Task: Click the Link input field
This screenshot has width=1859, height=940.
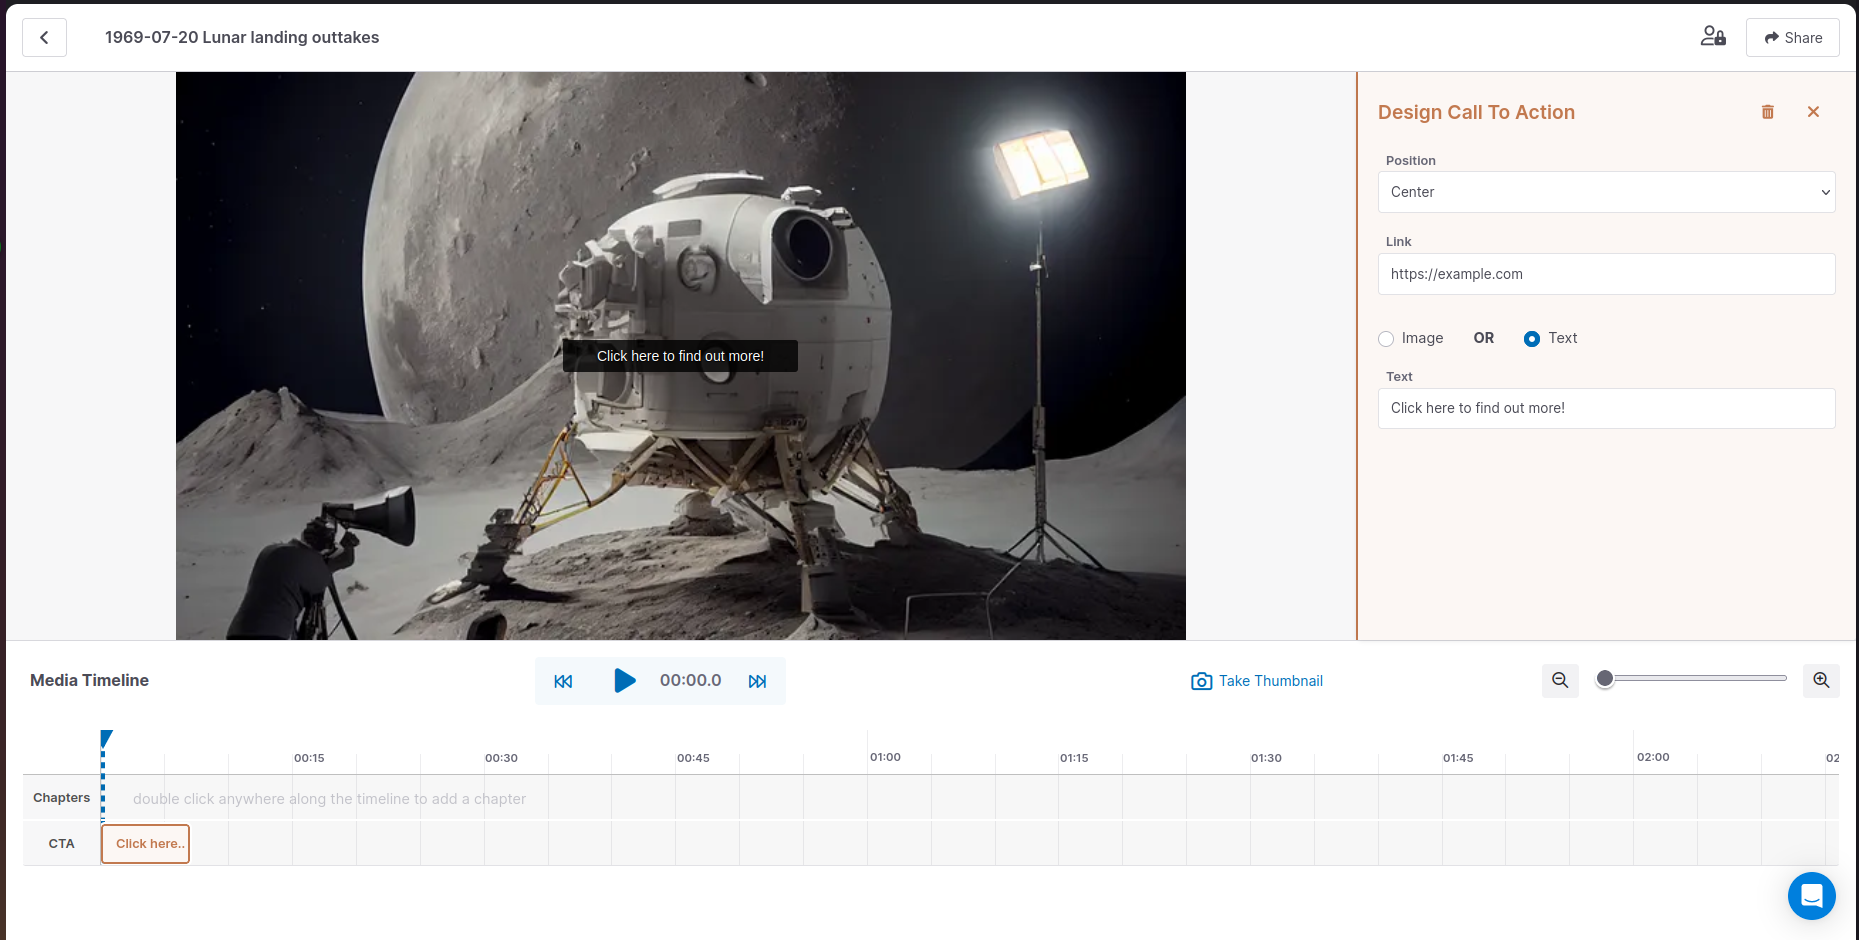Action: click(x=1606, y=274)
